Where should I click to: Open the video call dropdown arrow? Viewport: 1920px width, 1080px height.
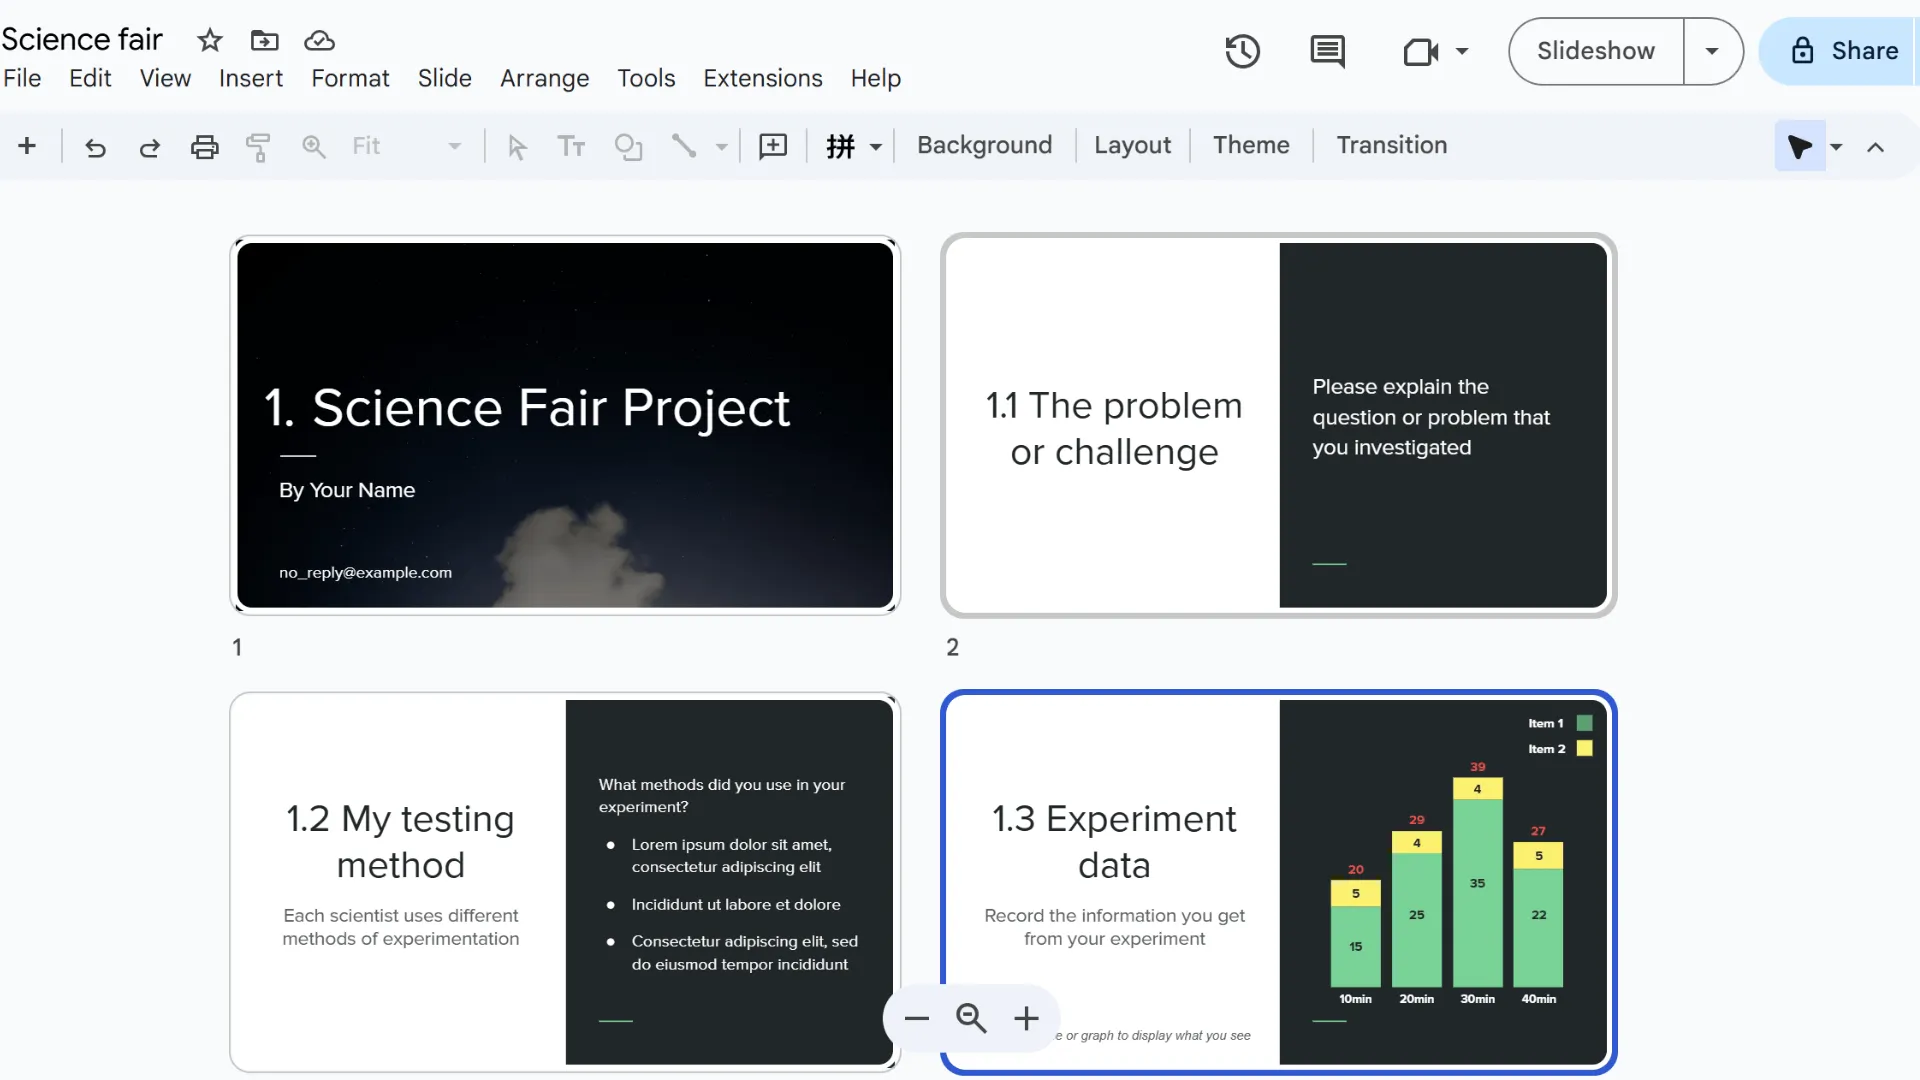point(1462,51)
